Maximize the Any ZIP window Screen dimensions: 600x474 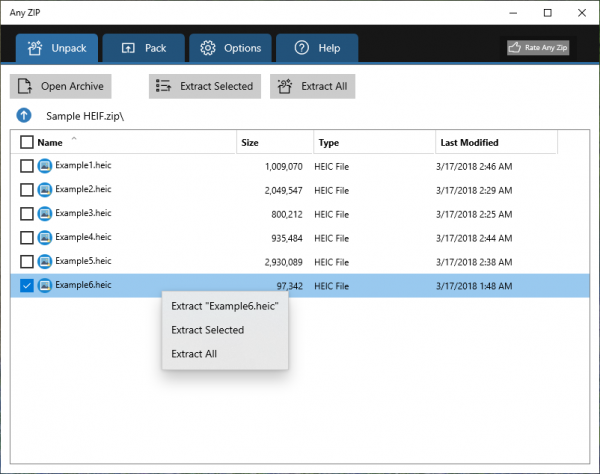pyautogui.click(x=548, y=13)
